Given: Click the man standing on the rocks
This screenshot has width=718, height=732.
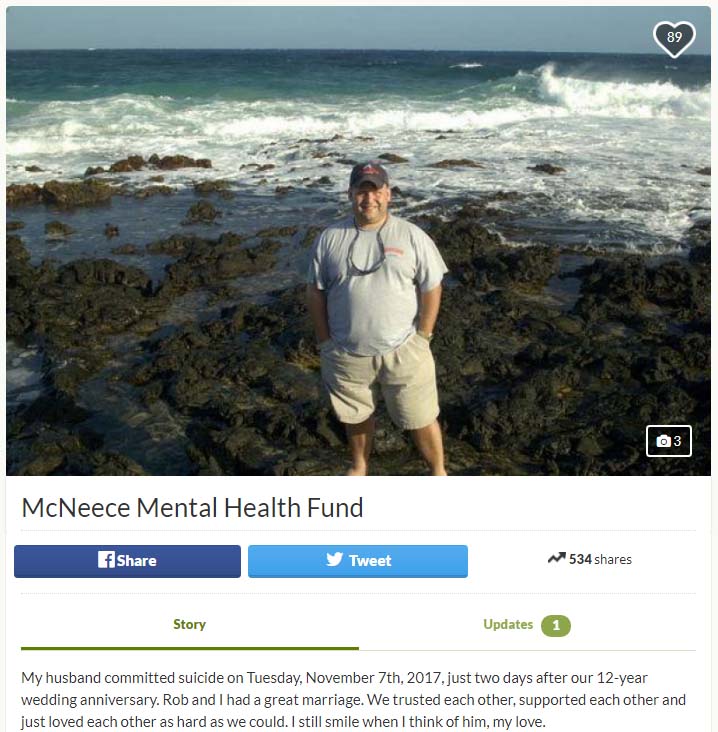Looking at the screenshot, I should (376, 318).
